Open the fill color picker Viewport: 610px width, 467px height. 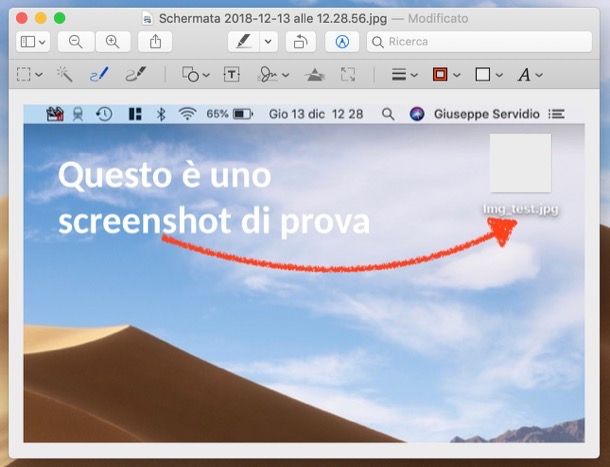489,74
